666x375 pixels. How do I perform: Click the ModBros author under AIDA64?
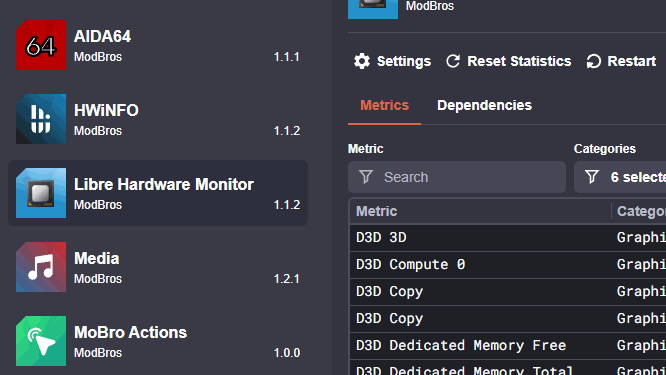click(x=98, y=57)
